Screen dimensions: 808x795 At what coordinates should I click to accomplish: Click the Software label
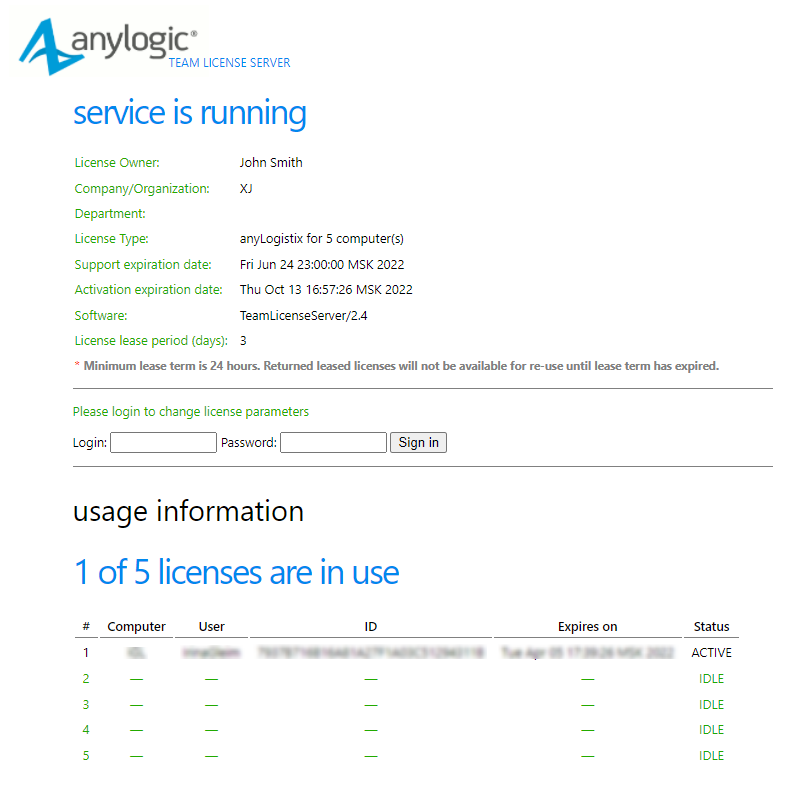pos(100,316)
